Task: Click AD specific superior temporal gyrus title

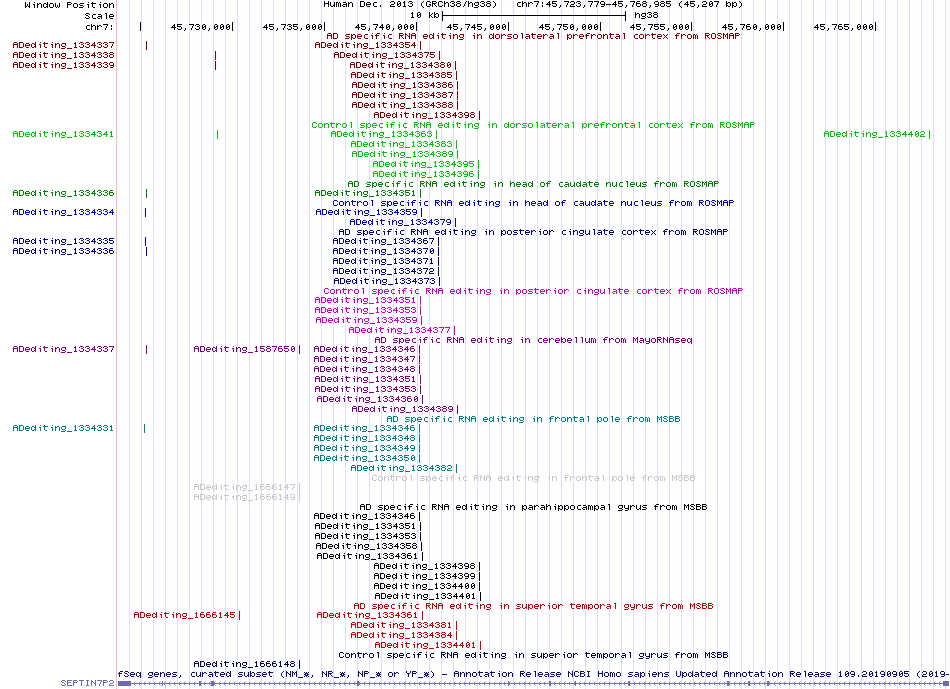Action: point(533,606)
